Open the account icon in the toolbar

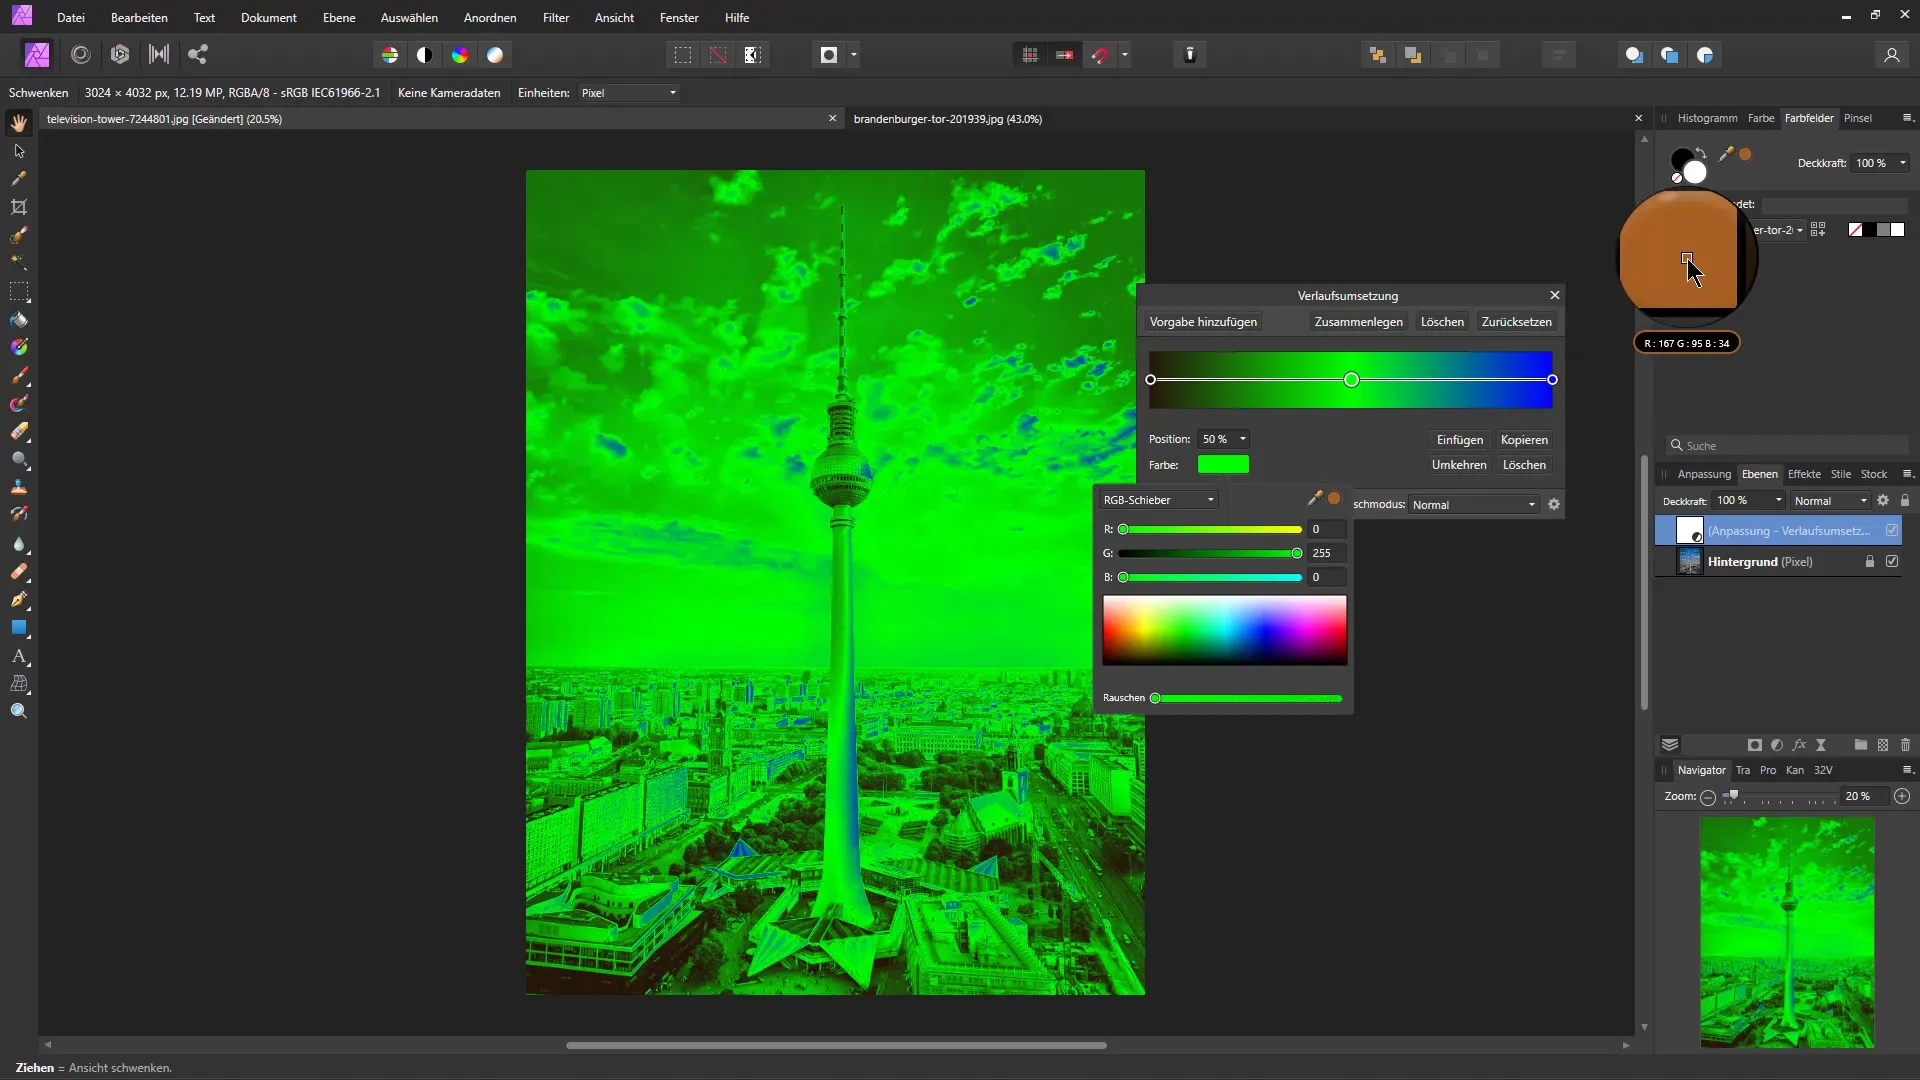1892,55
